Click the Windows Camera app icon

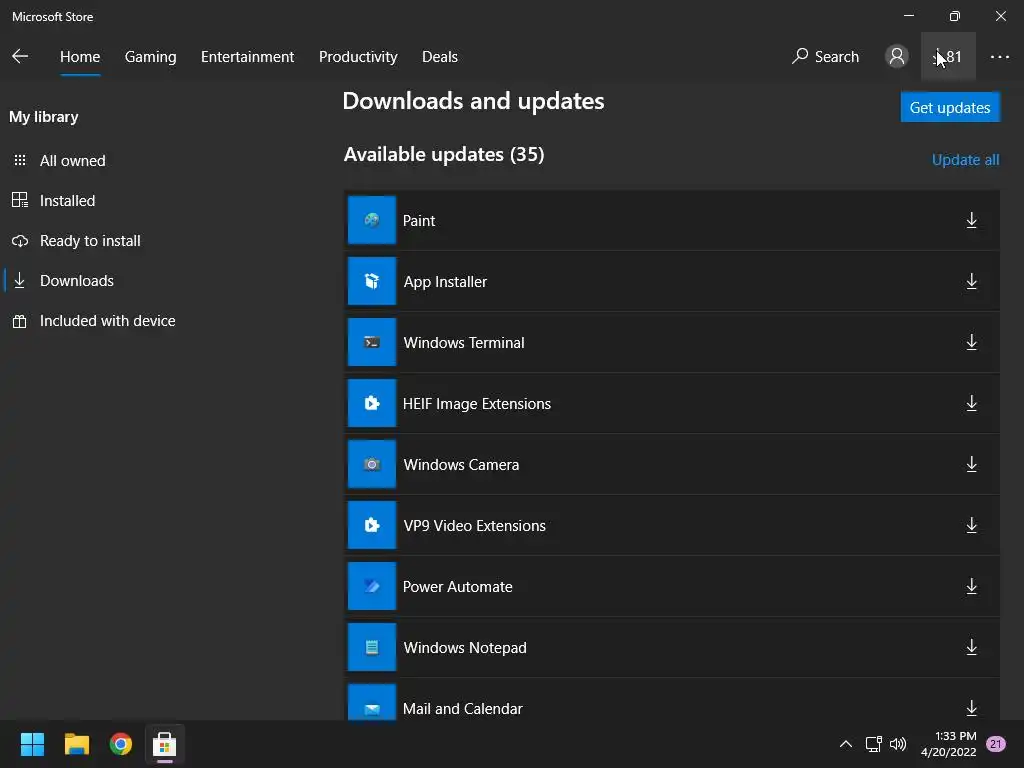point(372,464)
